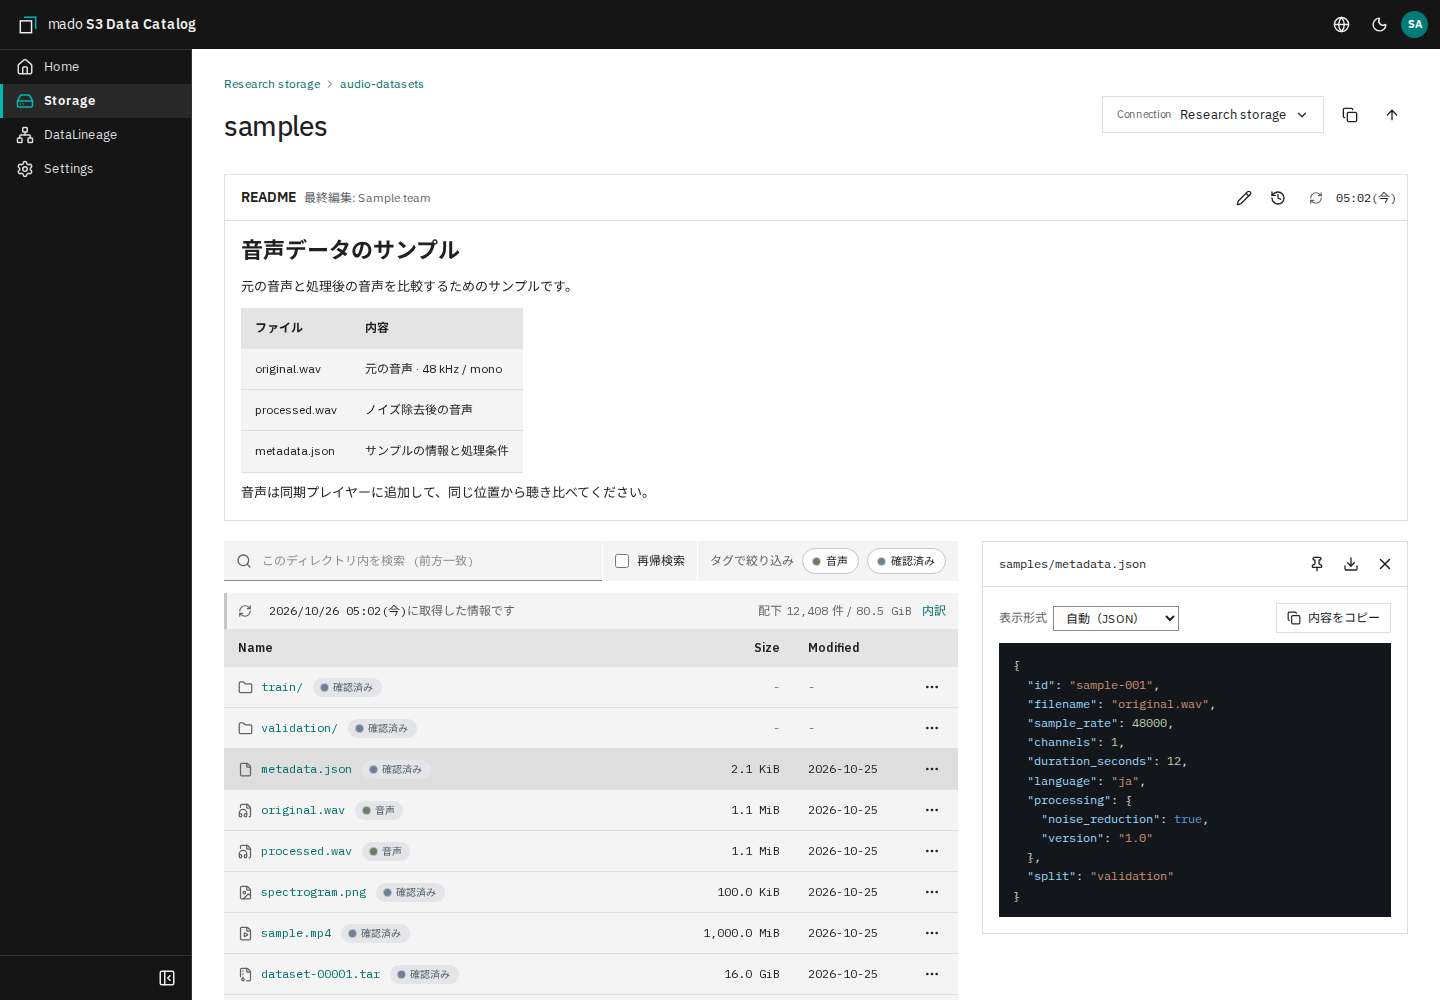
Task: Click the 内容をコピー button
Action: [x=1333, y=618]
